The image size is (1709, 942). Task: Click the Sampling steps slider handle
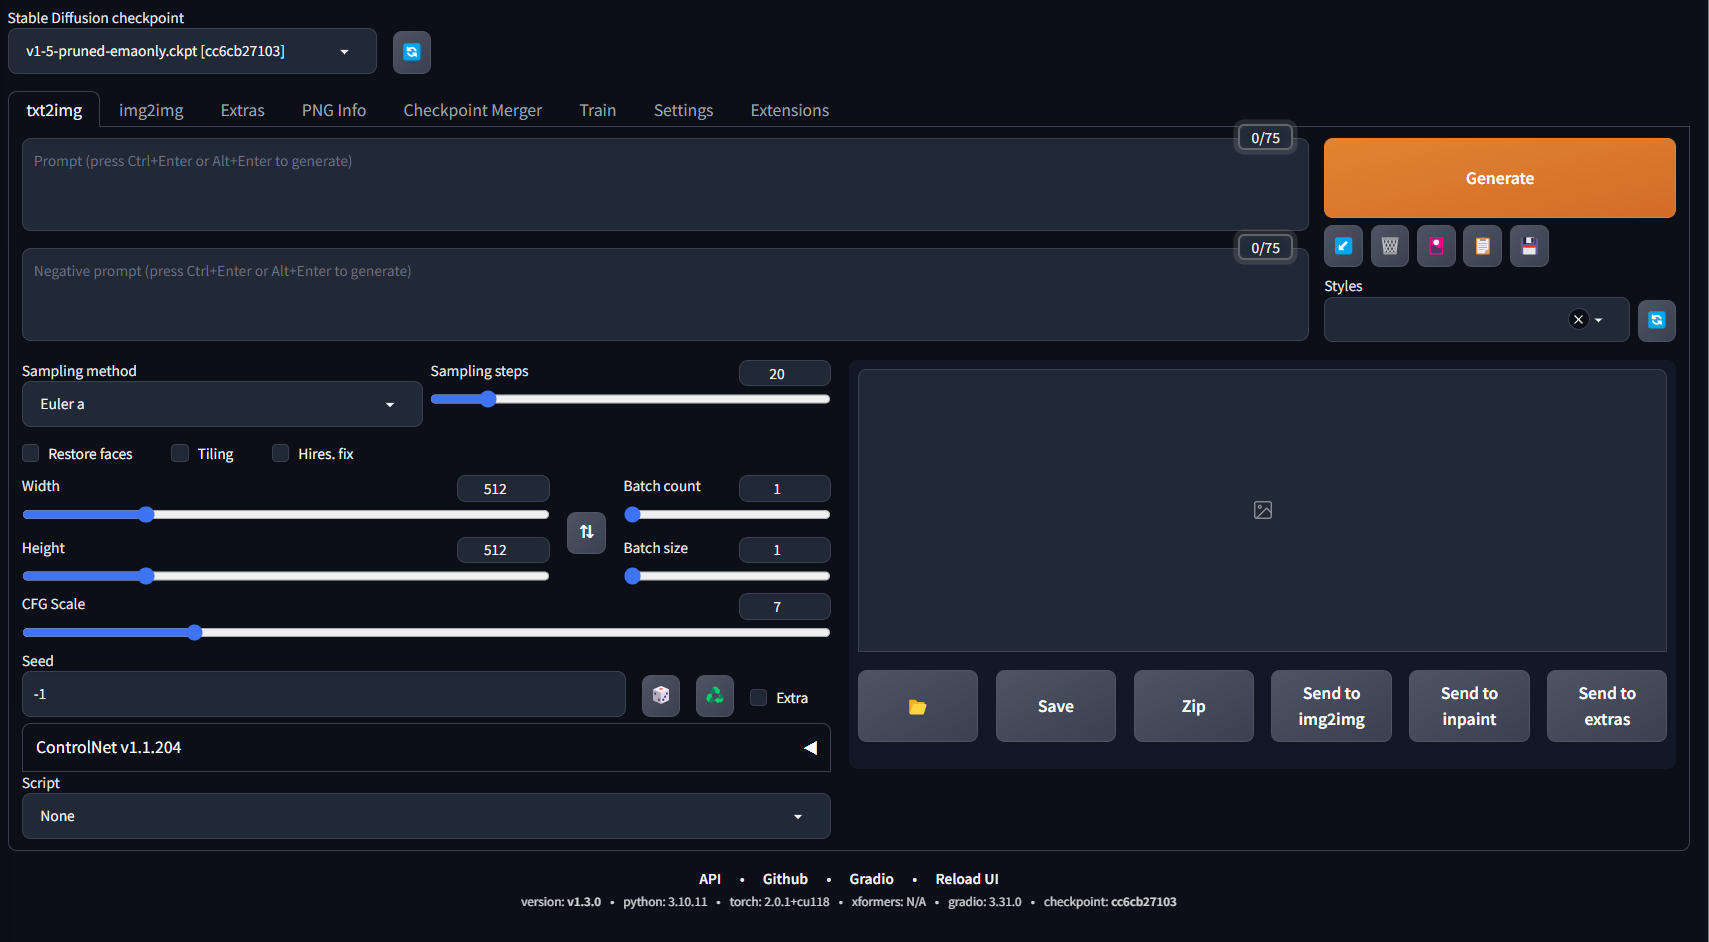click(488, 399)
